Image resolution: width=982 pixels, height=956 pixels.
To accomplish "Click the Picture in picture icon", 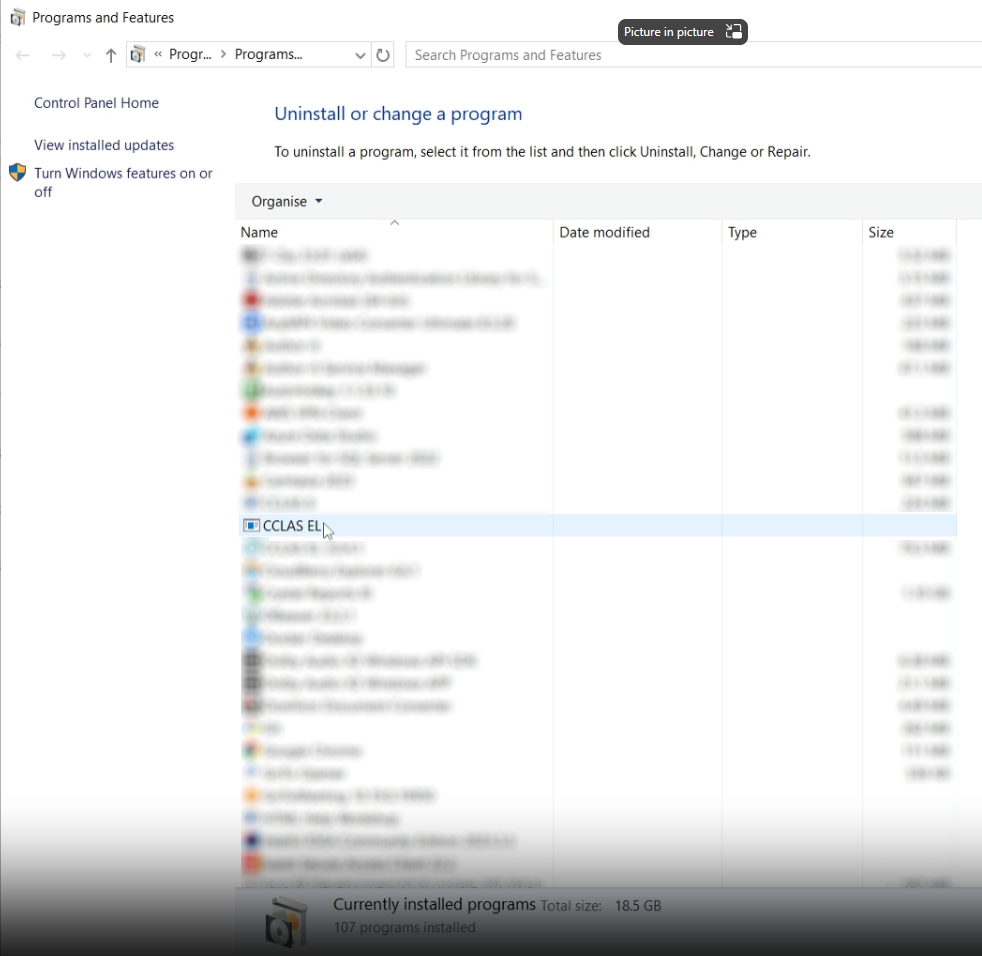I will tap(733, 32).
